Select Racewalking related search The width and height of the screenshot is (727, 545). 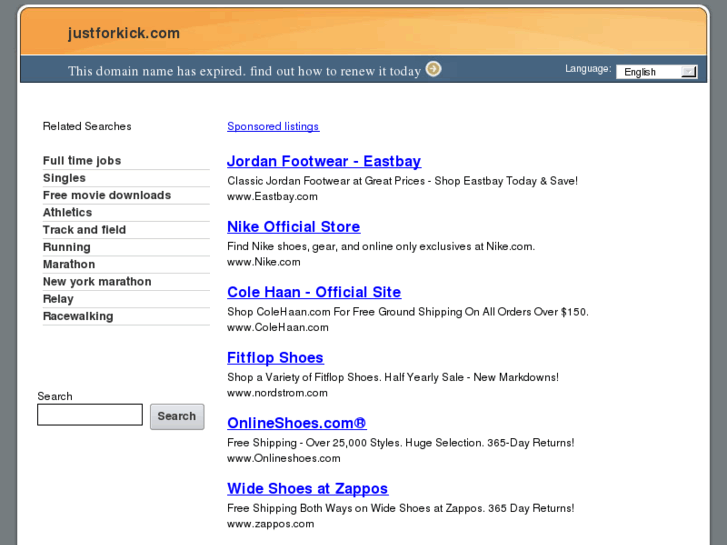[78, 316]
